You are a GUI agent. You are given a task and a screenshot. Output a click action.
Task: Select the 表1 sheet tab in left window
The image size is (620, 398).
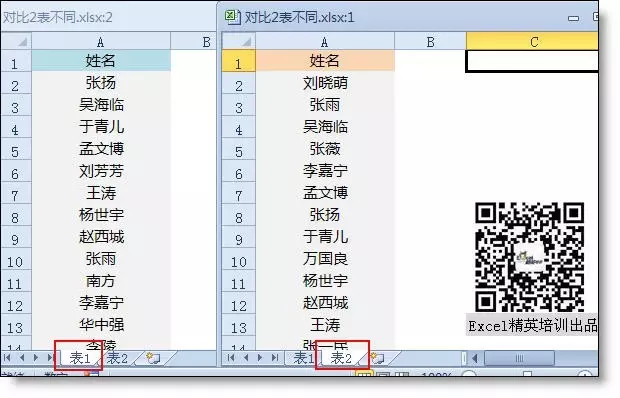click(80, 358)
